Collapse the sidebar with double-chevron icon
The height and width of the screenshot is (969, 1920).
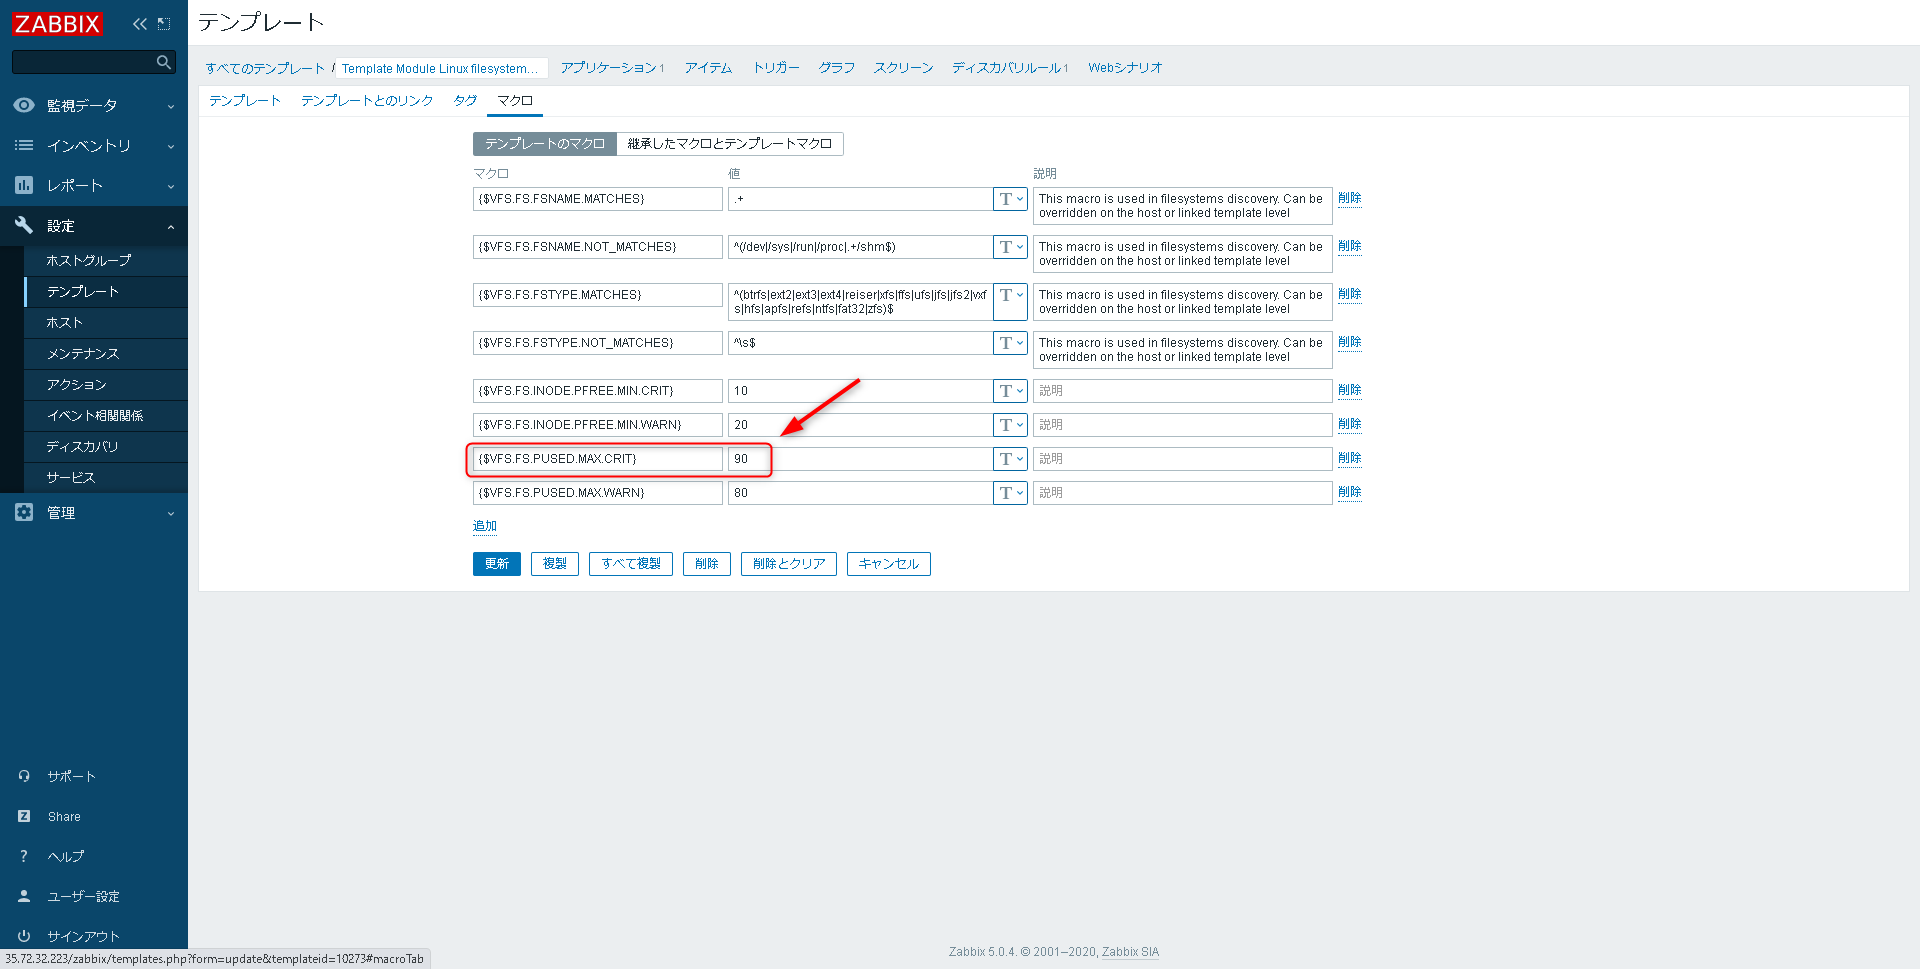point(140,23)
